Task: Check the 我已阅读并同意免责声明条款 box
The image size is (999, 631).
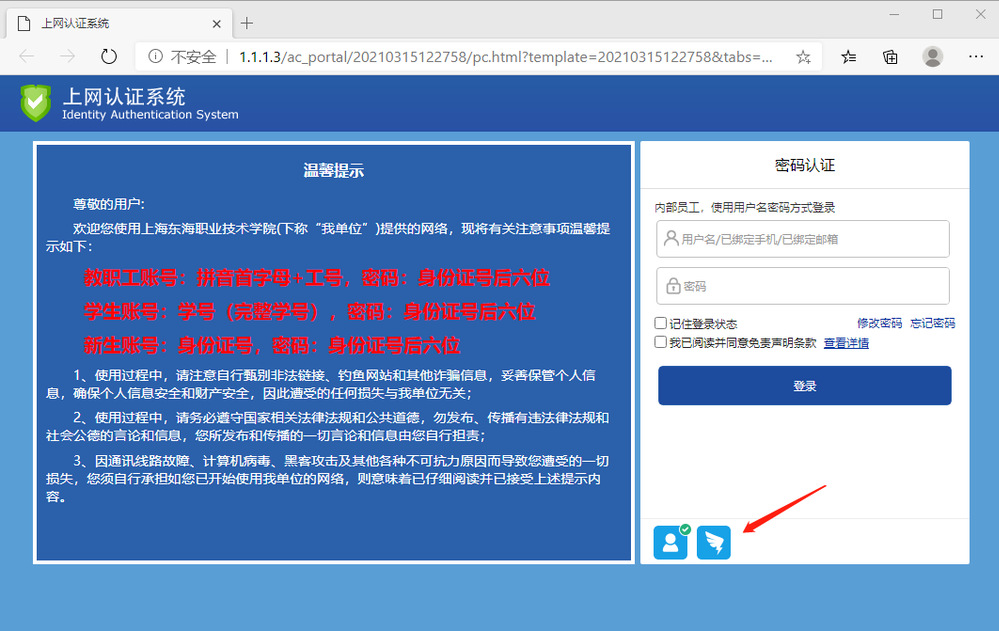Action: tap(661, 342)
